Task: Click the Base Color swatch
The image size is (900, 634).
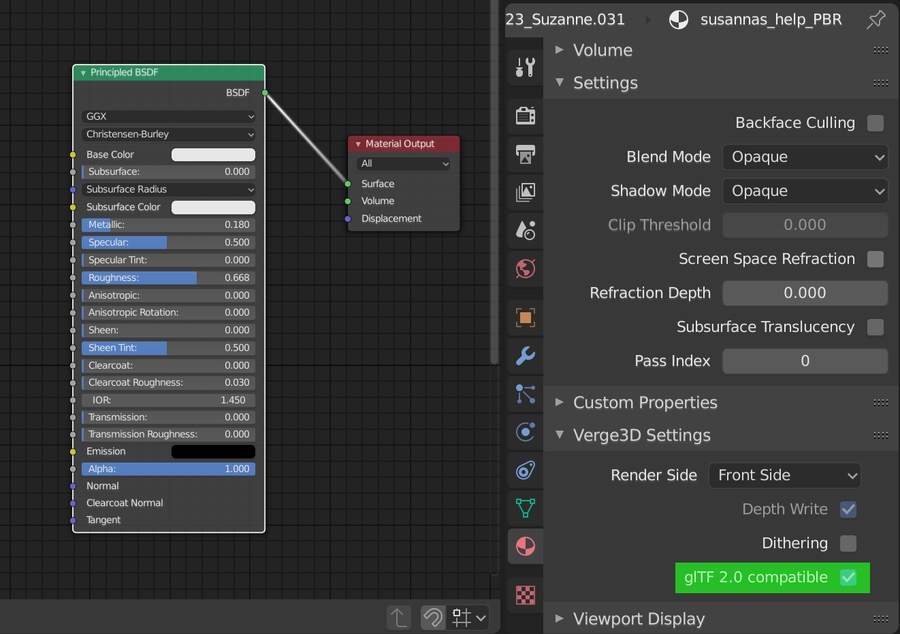Action: point(213,155)
